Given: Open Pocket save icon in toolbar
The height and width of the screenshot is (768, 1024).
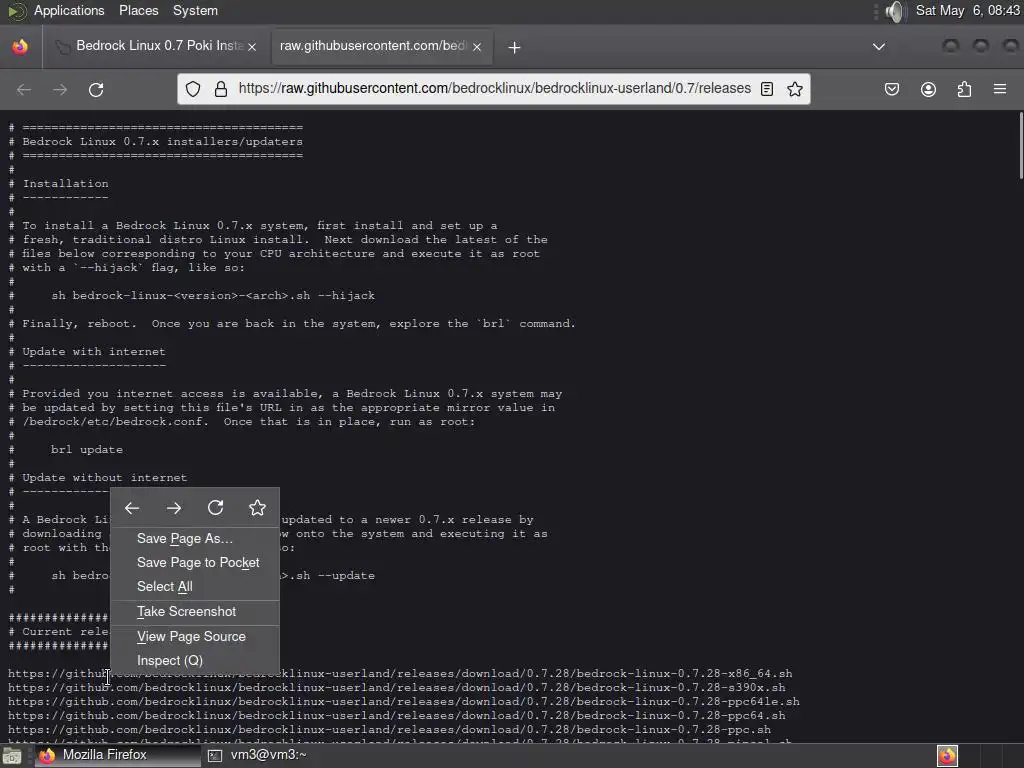Looking at the screenshot, I should (x=892, y=89).
